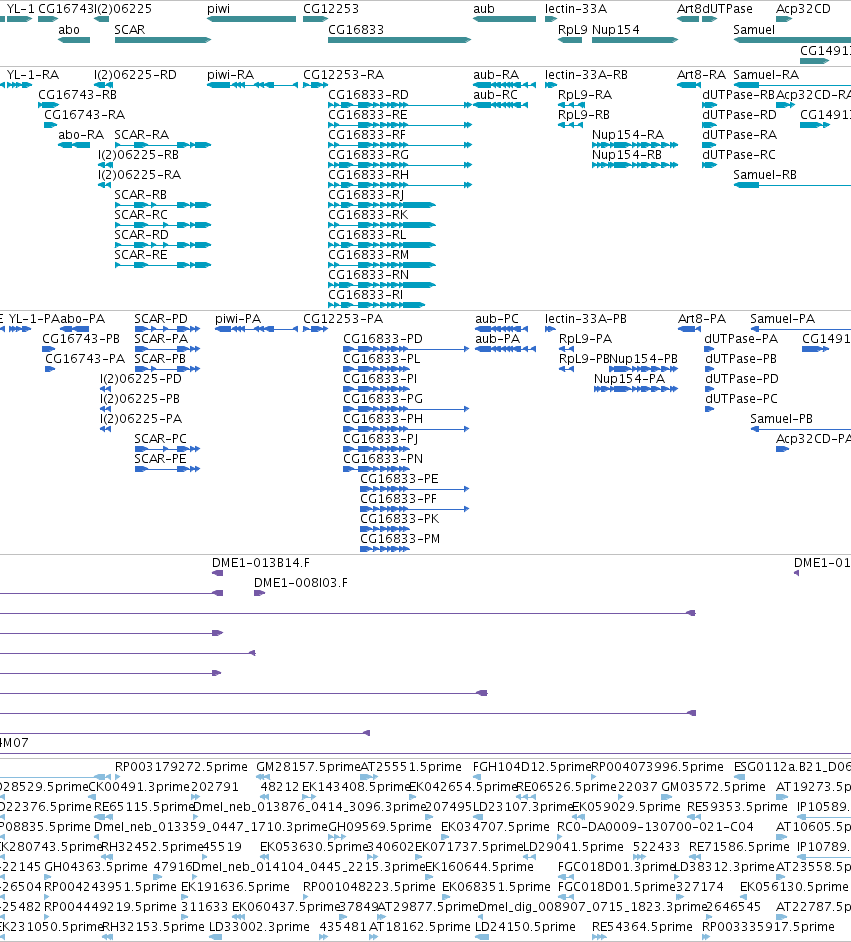This screenshot has width=851, height=942.
Task: Click EST AT18162.5prime
Action: [420, 927]
